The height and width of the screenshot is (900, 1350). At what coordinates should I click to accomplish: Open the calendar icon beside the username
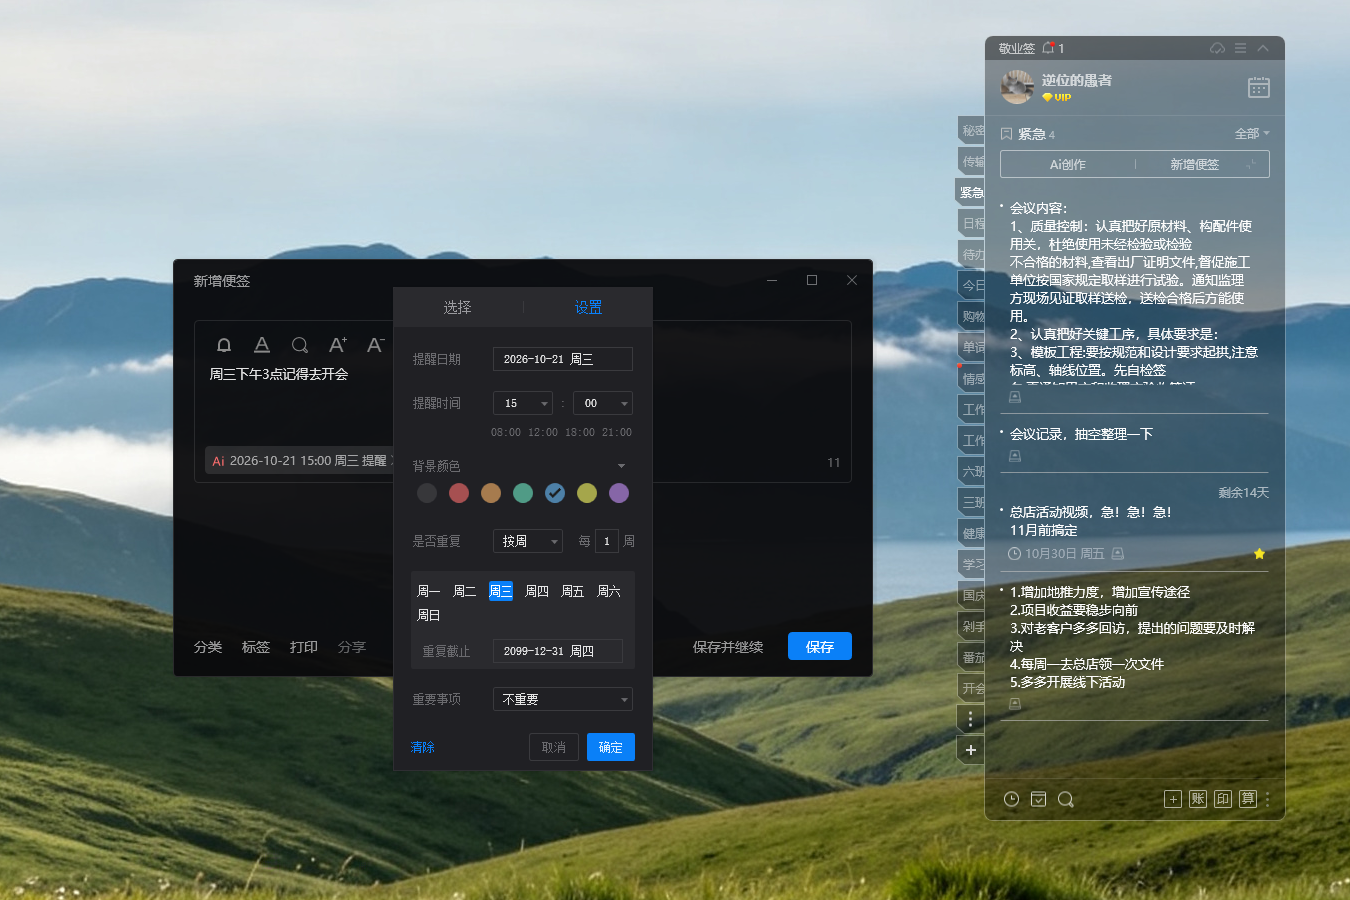point(1259,87)
